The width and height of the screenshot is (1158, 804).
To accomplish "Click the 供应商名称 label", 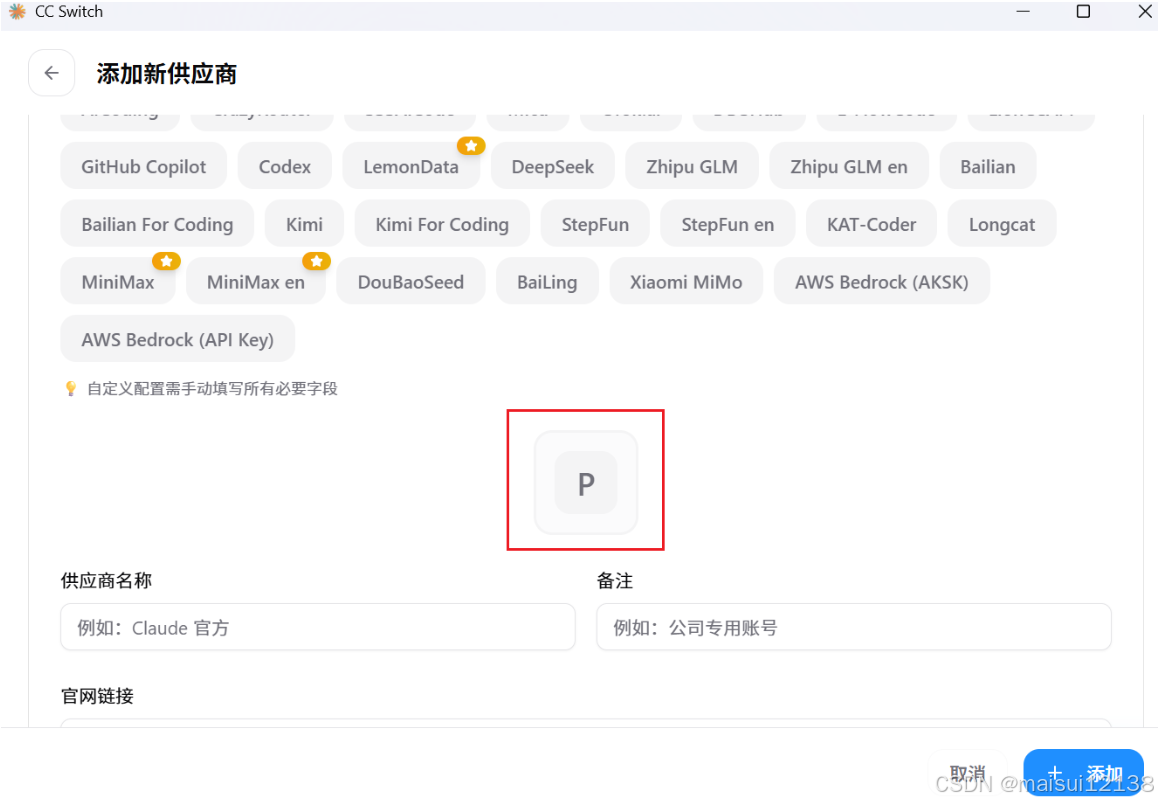I will [x=106, y=580].
